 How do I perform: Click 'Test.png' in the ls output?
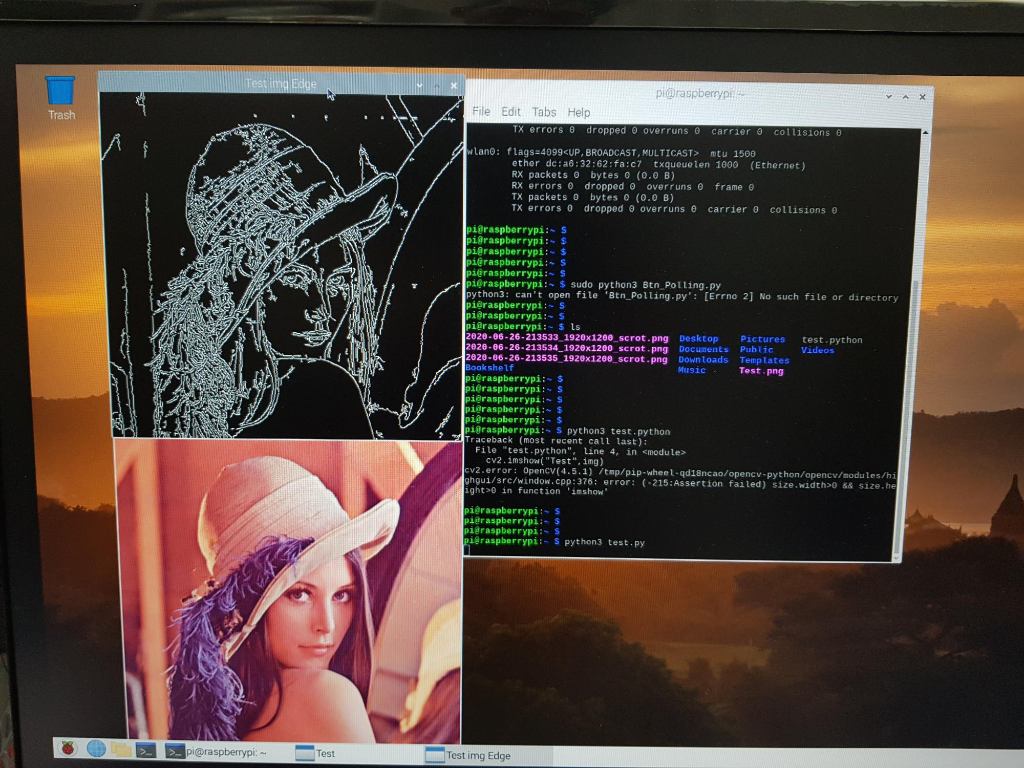coord(761,370)
